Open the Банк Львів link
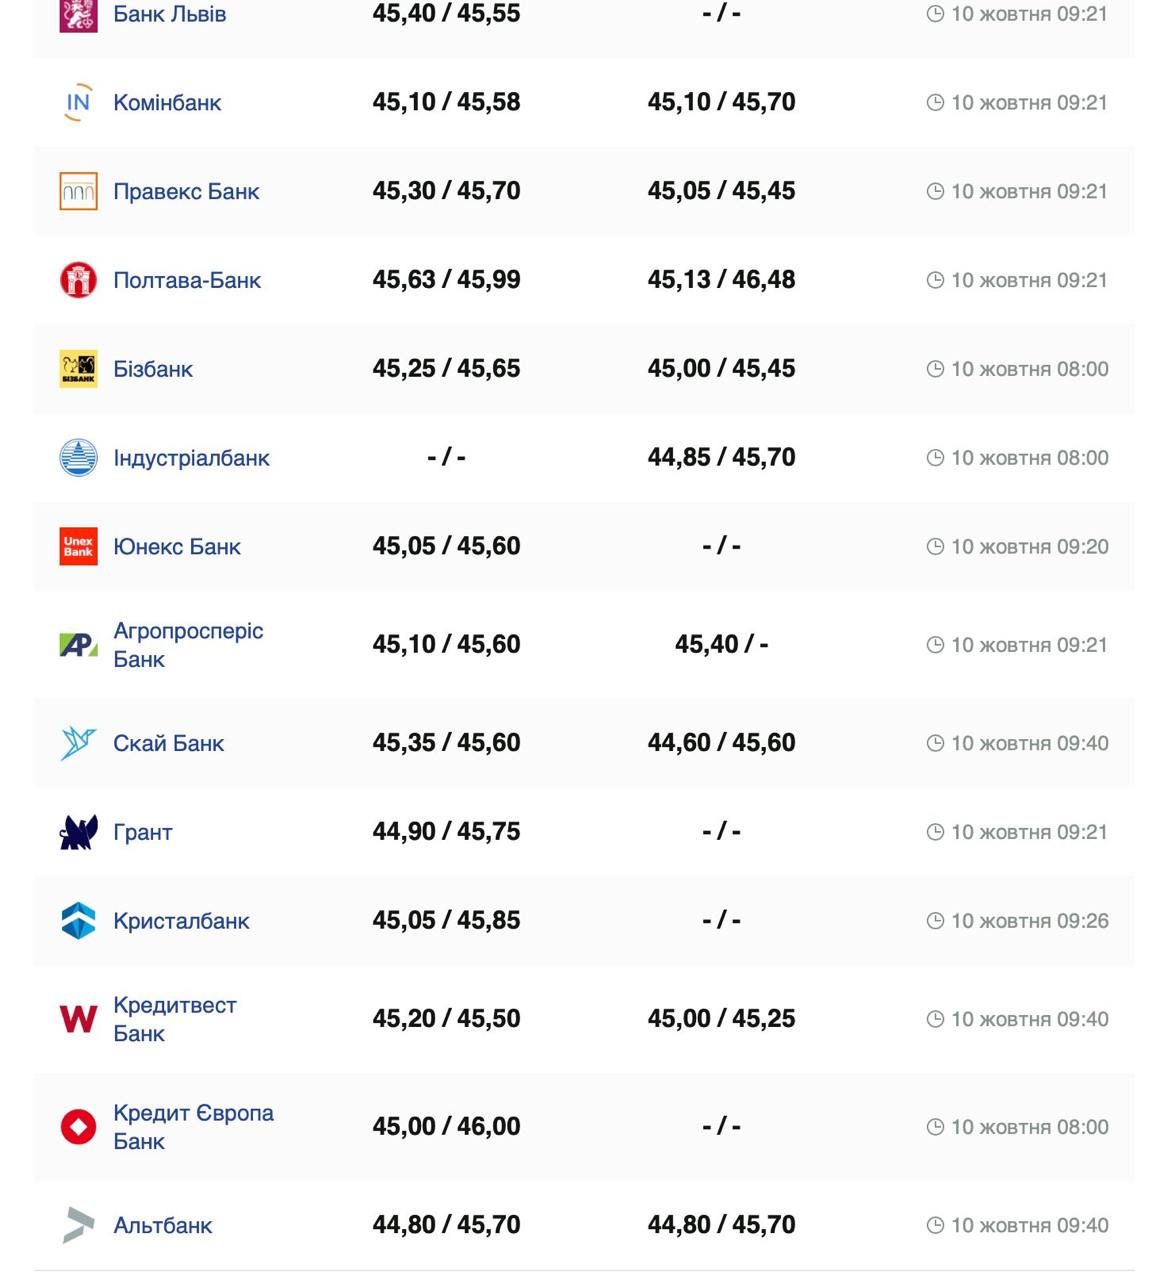Viewport: 1160px width, 1280px height. pyautogui.click(x=169, y=14)
